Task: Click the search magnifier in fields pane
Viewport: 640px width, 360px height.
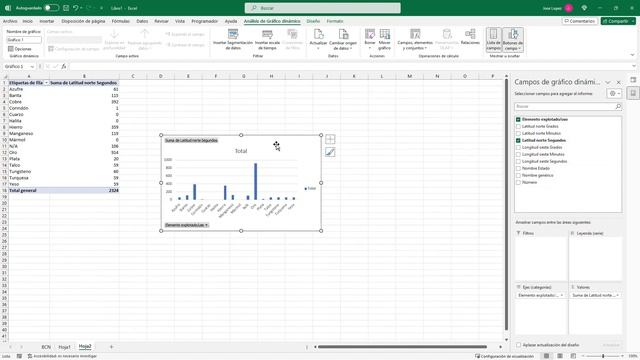Action: click(618, 106)
